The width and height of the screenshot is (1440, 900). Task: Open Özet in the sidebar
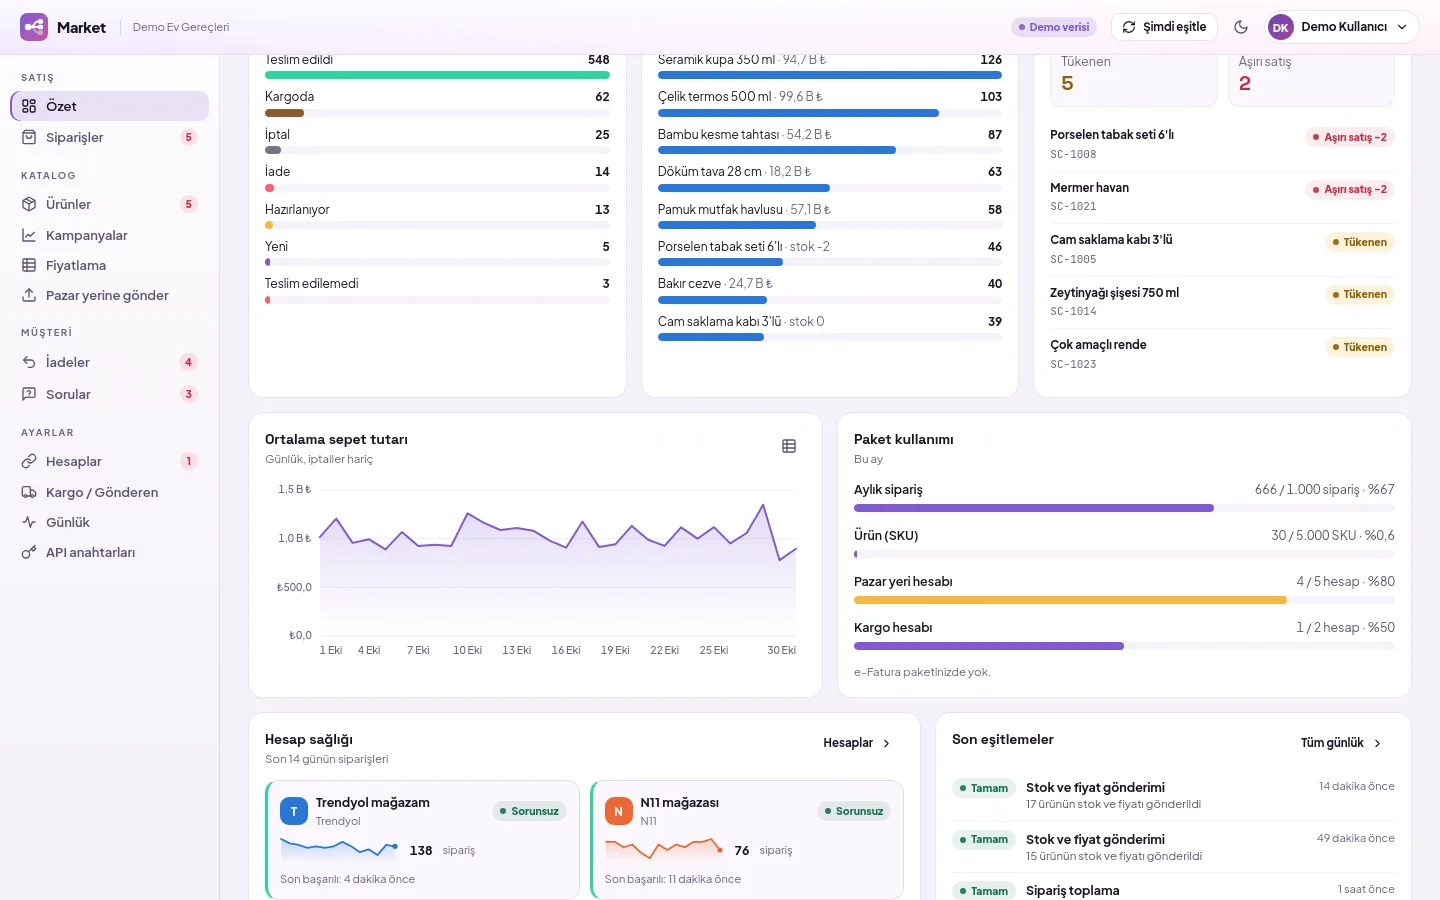(110, 106)
